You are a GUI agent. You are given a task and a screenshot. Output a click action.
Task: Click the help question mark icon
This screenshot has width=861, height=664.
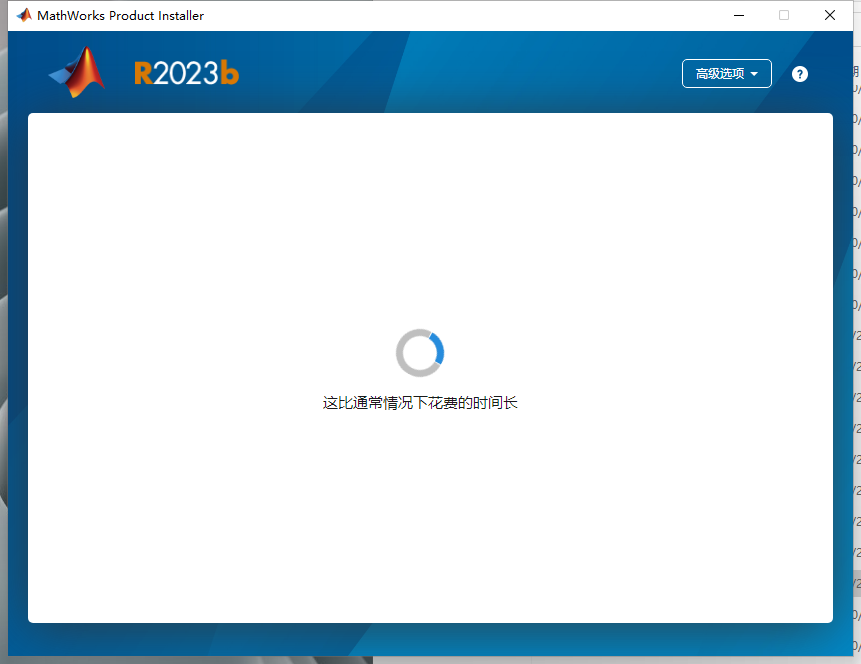tap(800, 74)
